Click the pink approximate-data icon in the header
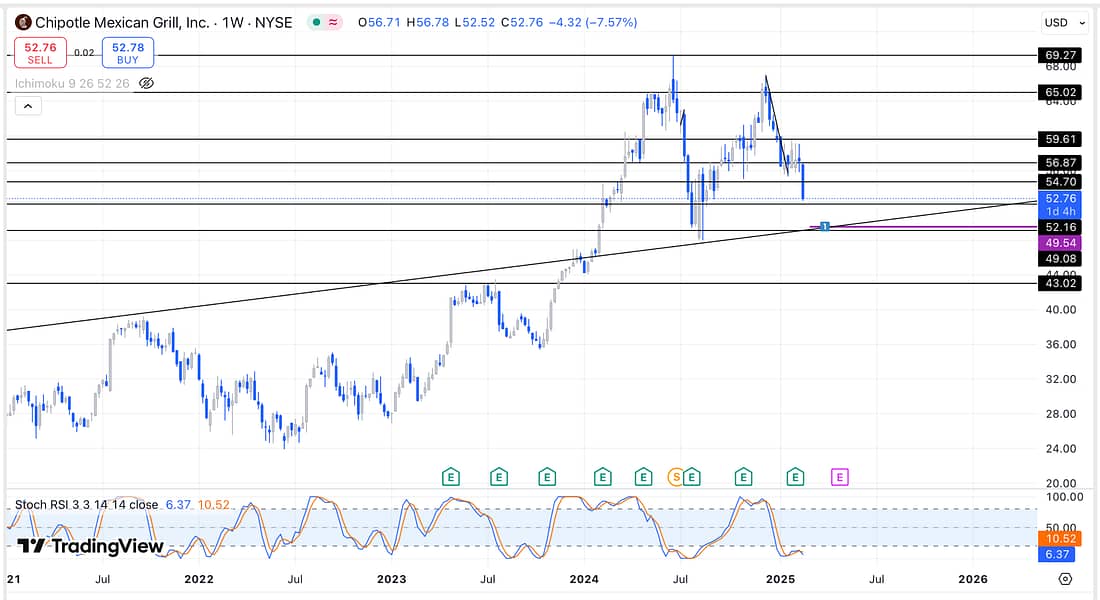 pos(333,22)
